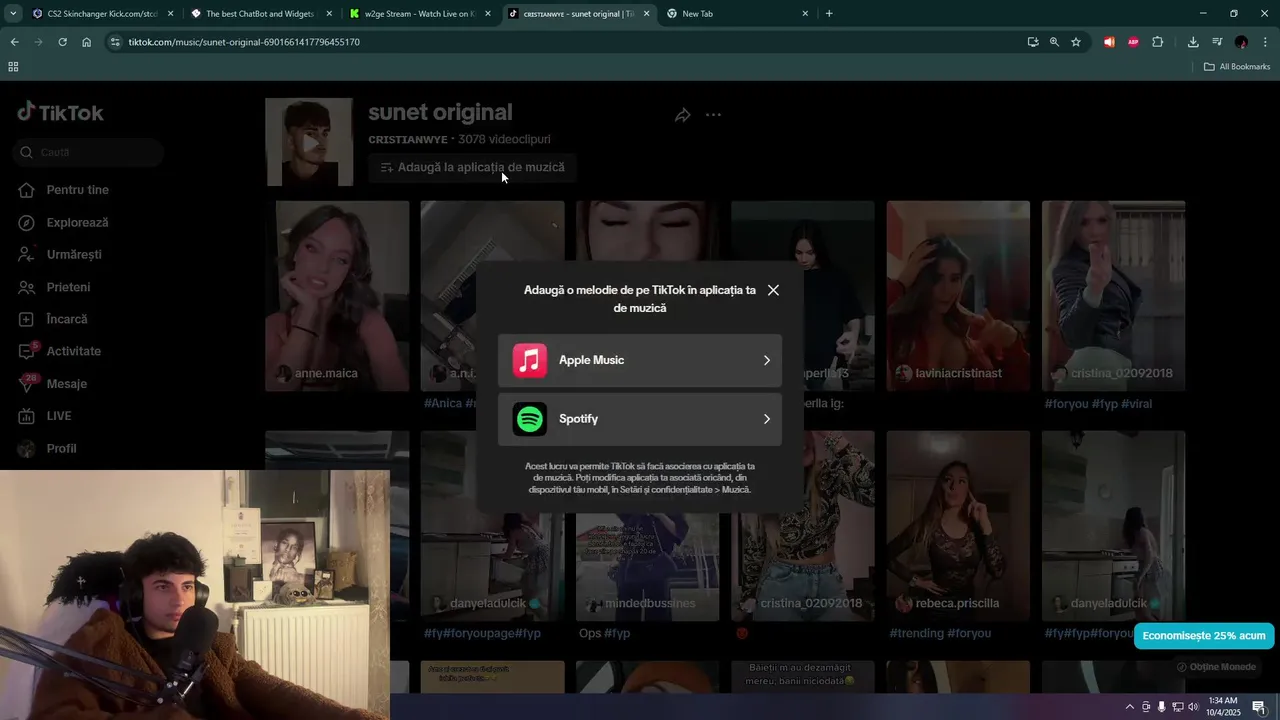Open the apps grid shortcut
1280x720 pixels.
pyautogui.click(x=13, y=67)
